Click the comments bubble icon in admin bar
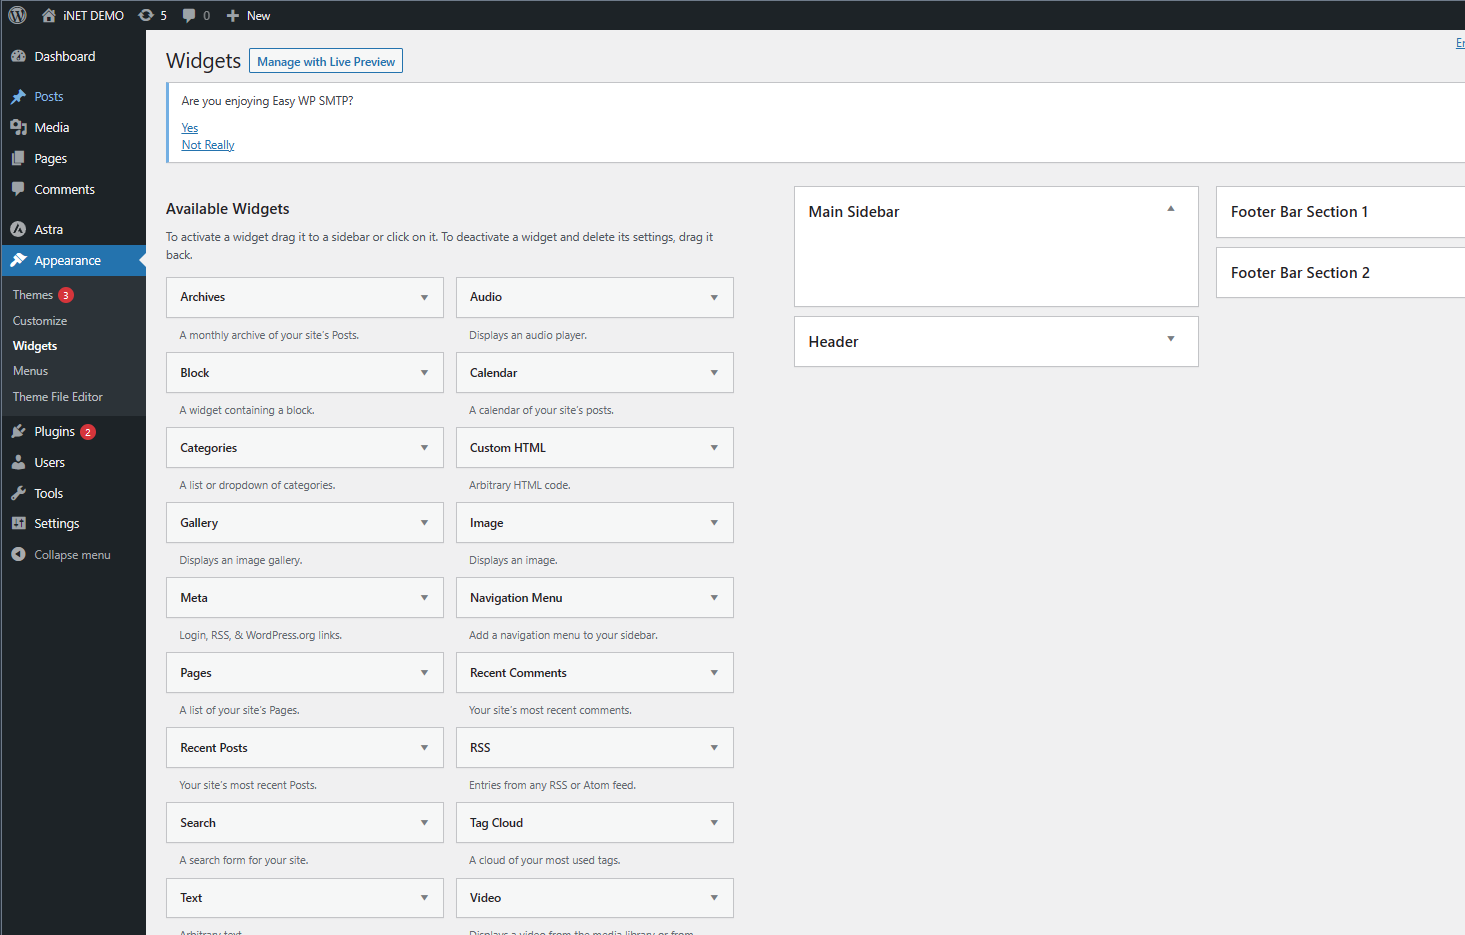 coord(189,15)
